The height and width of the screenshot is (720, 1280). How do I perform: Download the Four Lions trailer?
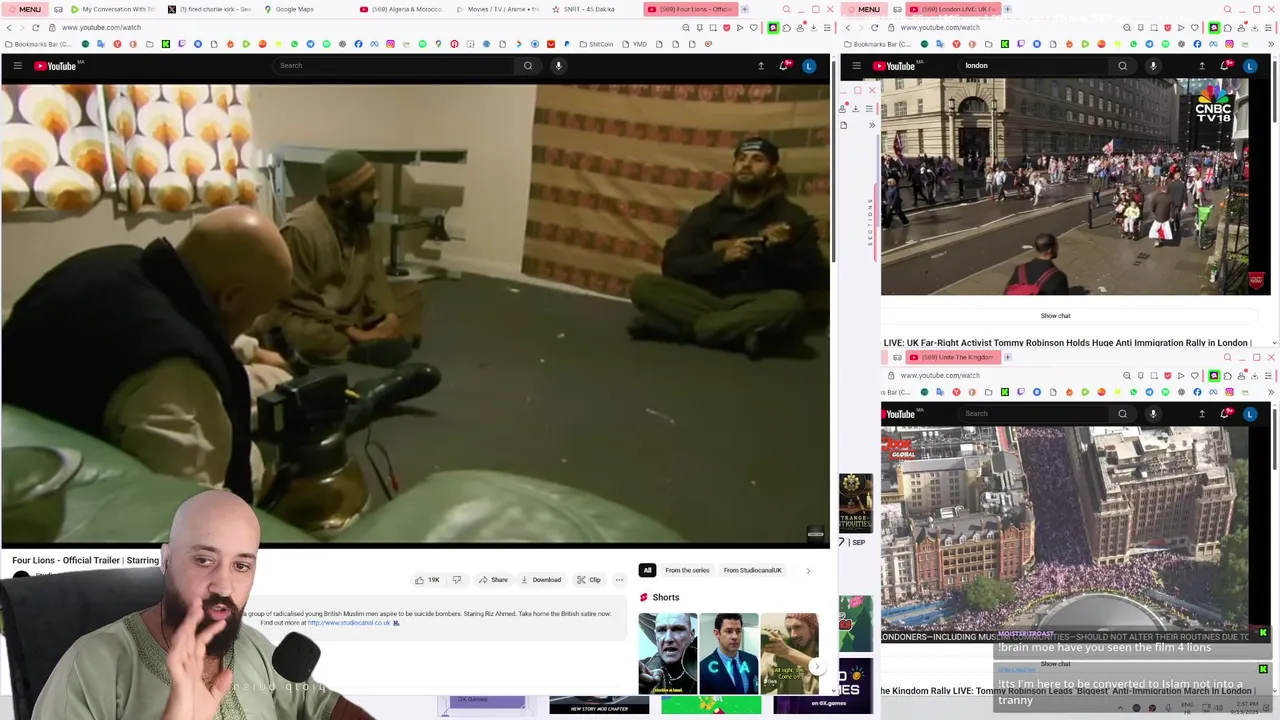541,580
